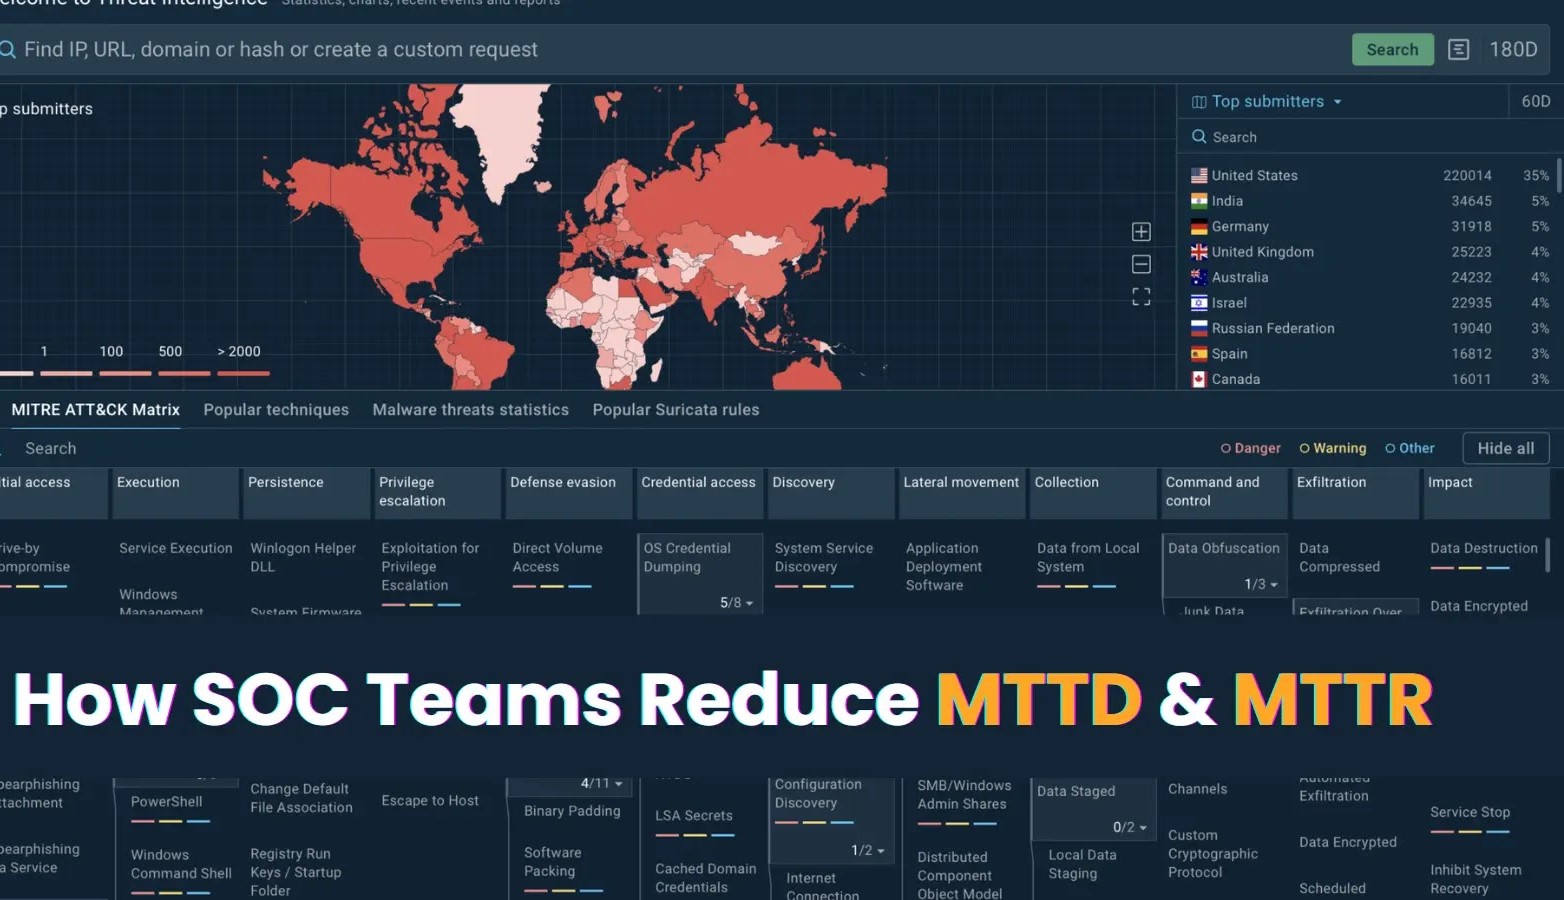Viewport: 1564px width, 900px height.
Task: Open the Windows Command Shell technique
Action: (181, 864)
